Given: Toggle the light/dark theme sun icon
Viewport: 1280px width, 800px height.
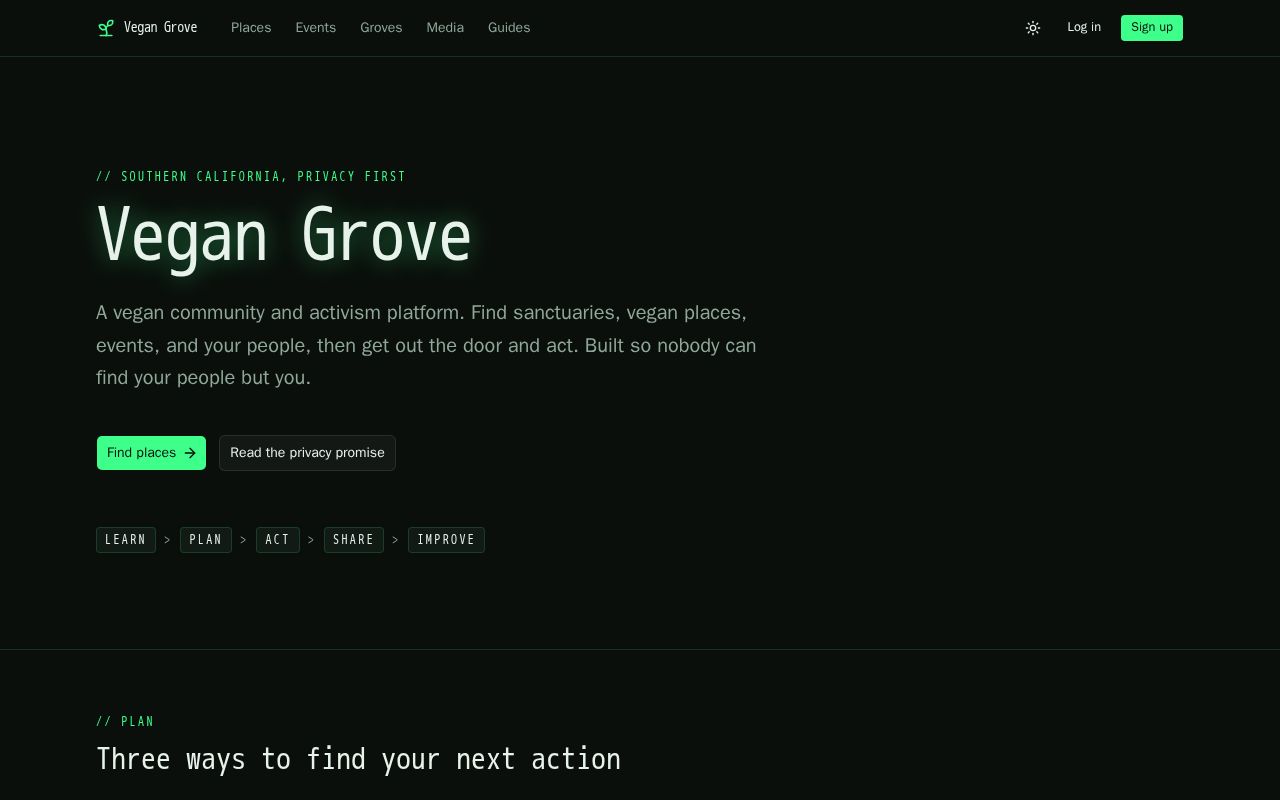Looking at the screenshot, I should point(1033,28).
